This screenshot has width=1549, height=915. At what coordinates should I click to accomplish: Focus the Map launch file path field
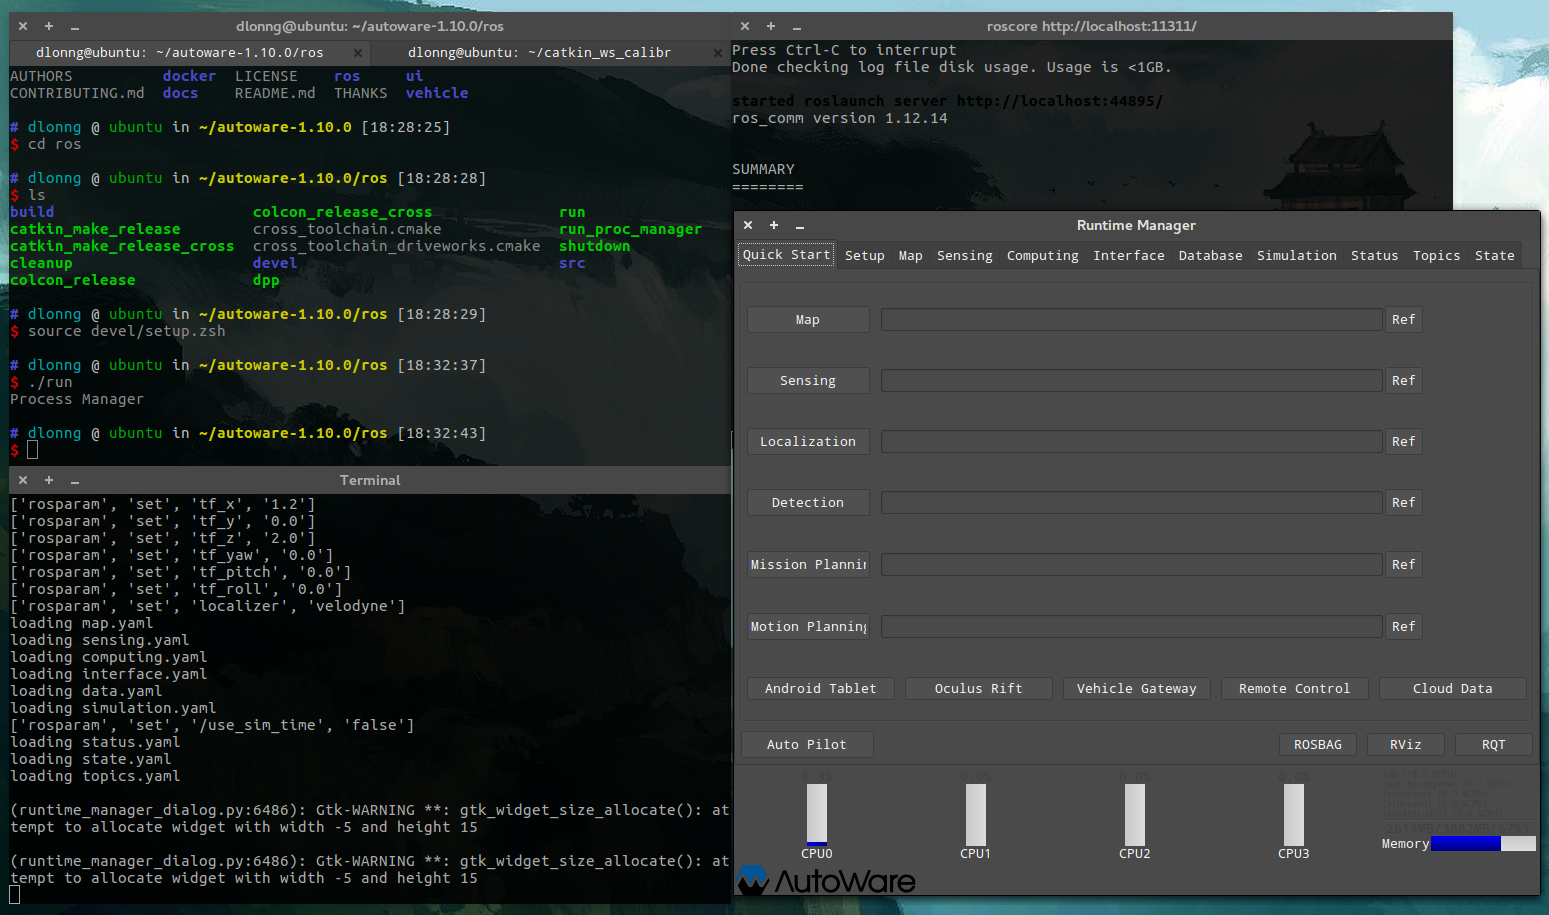click(1132, 320)
